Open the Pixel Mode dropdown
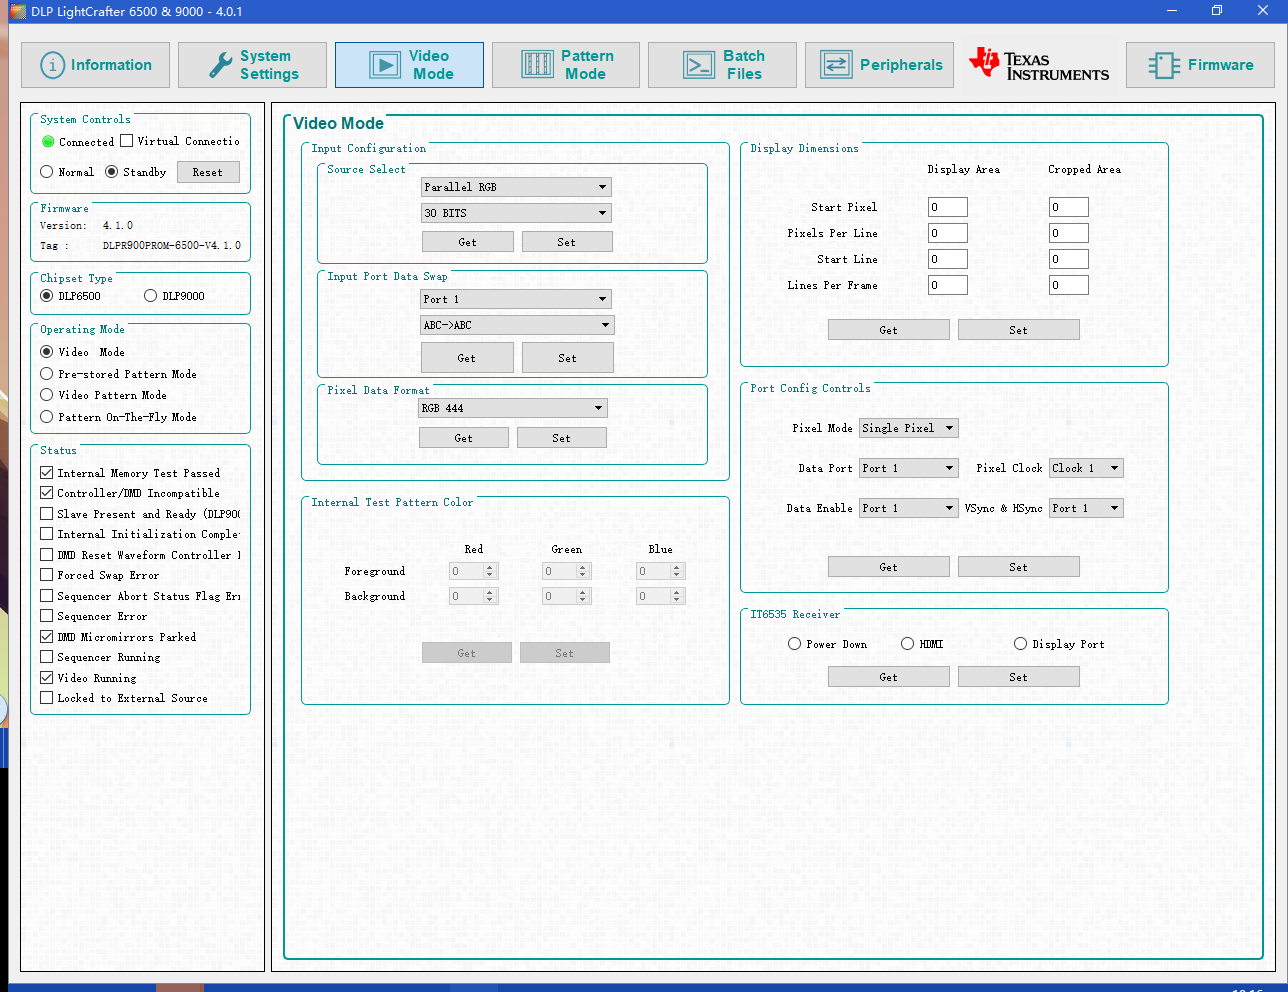 click(x=909, y=428)
